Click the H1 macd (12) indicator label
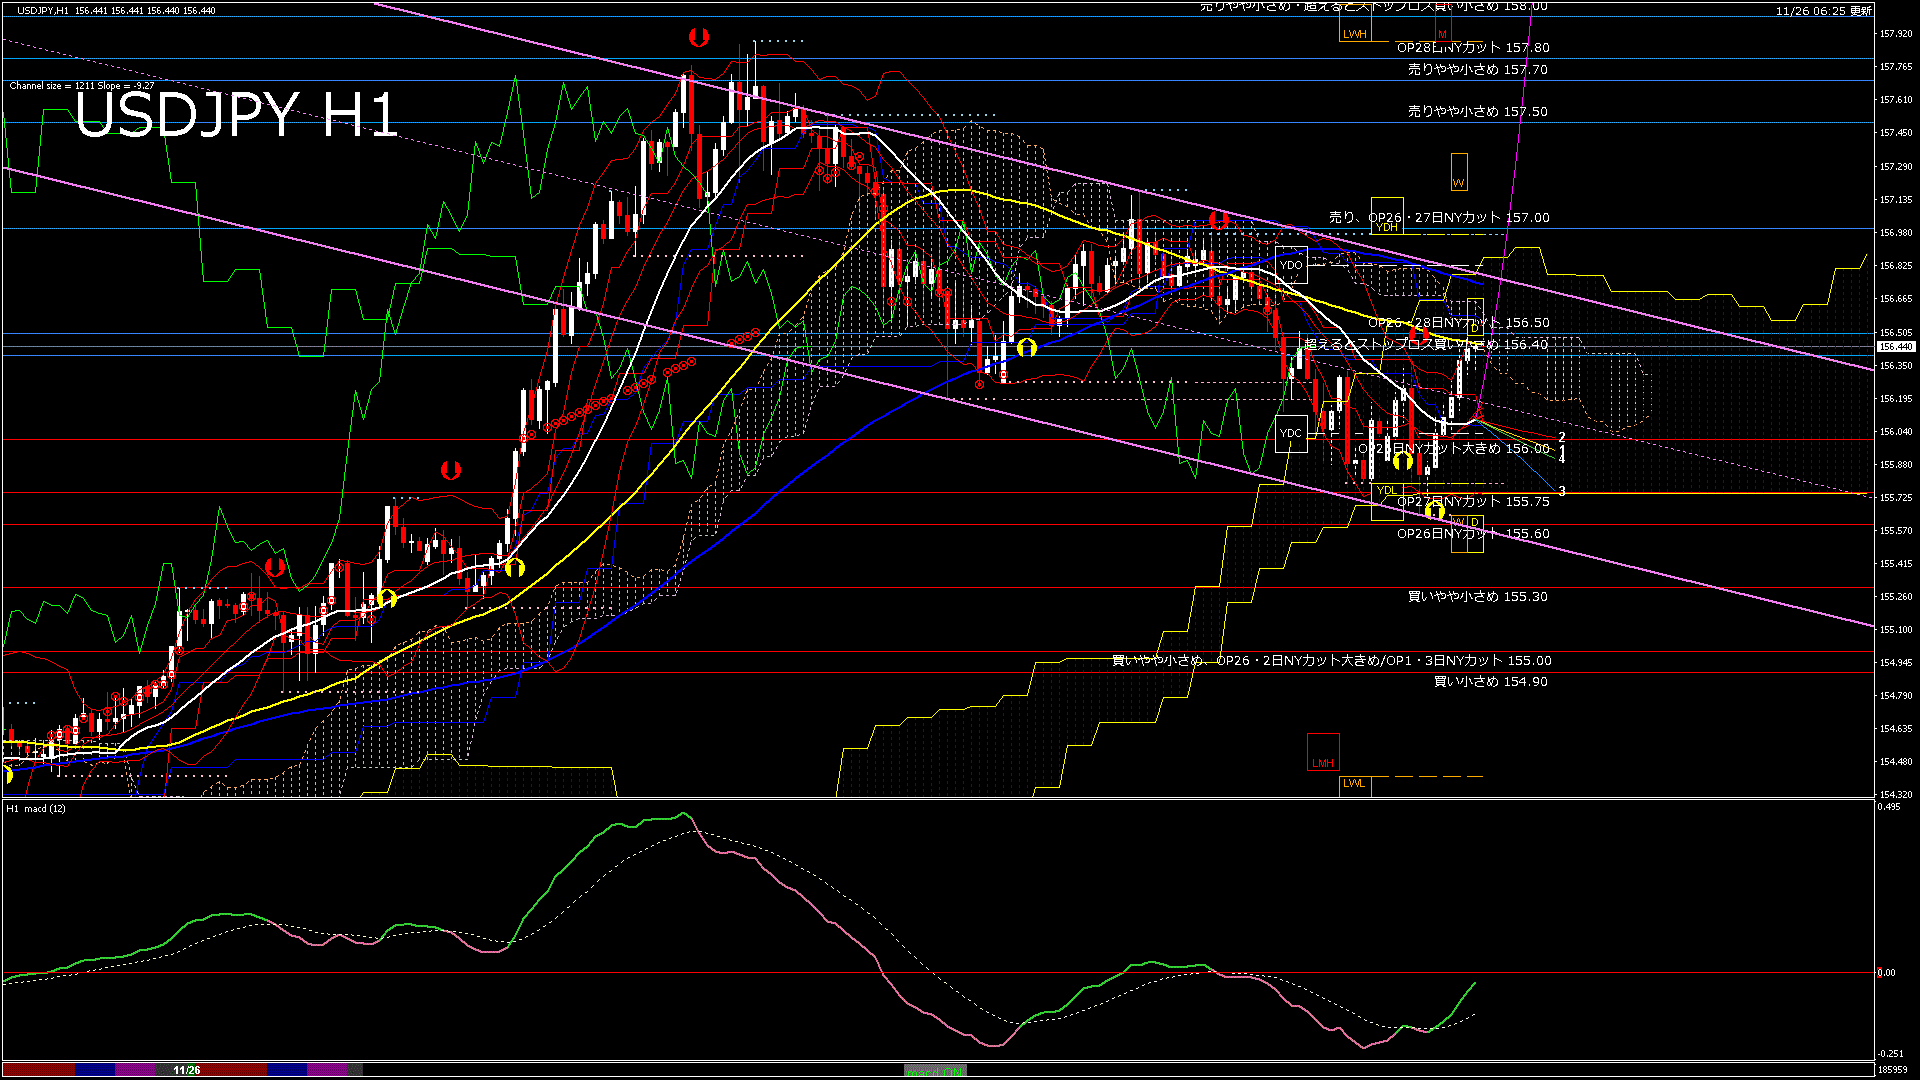 [x=36, y=808]
